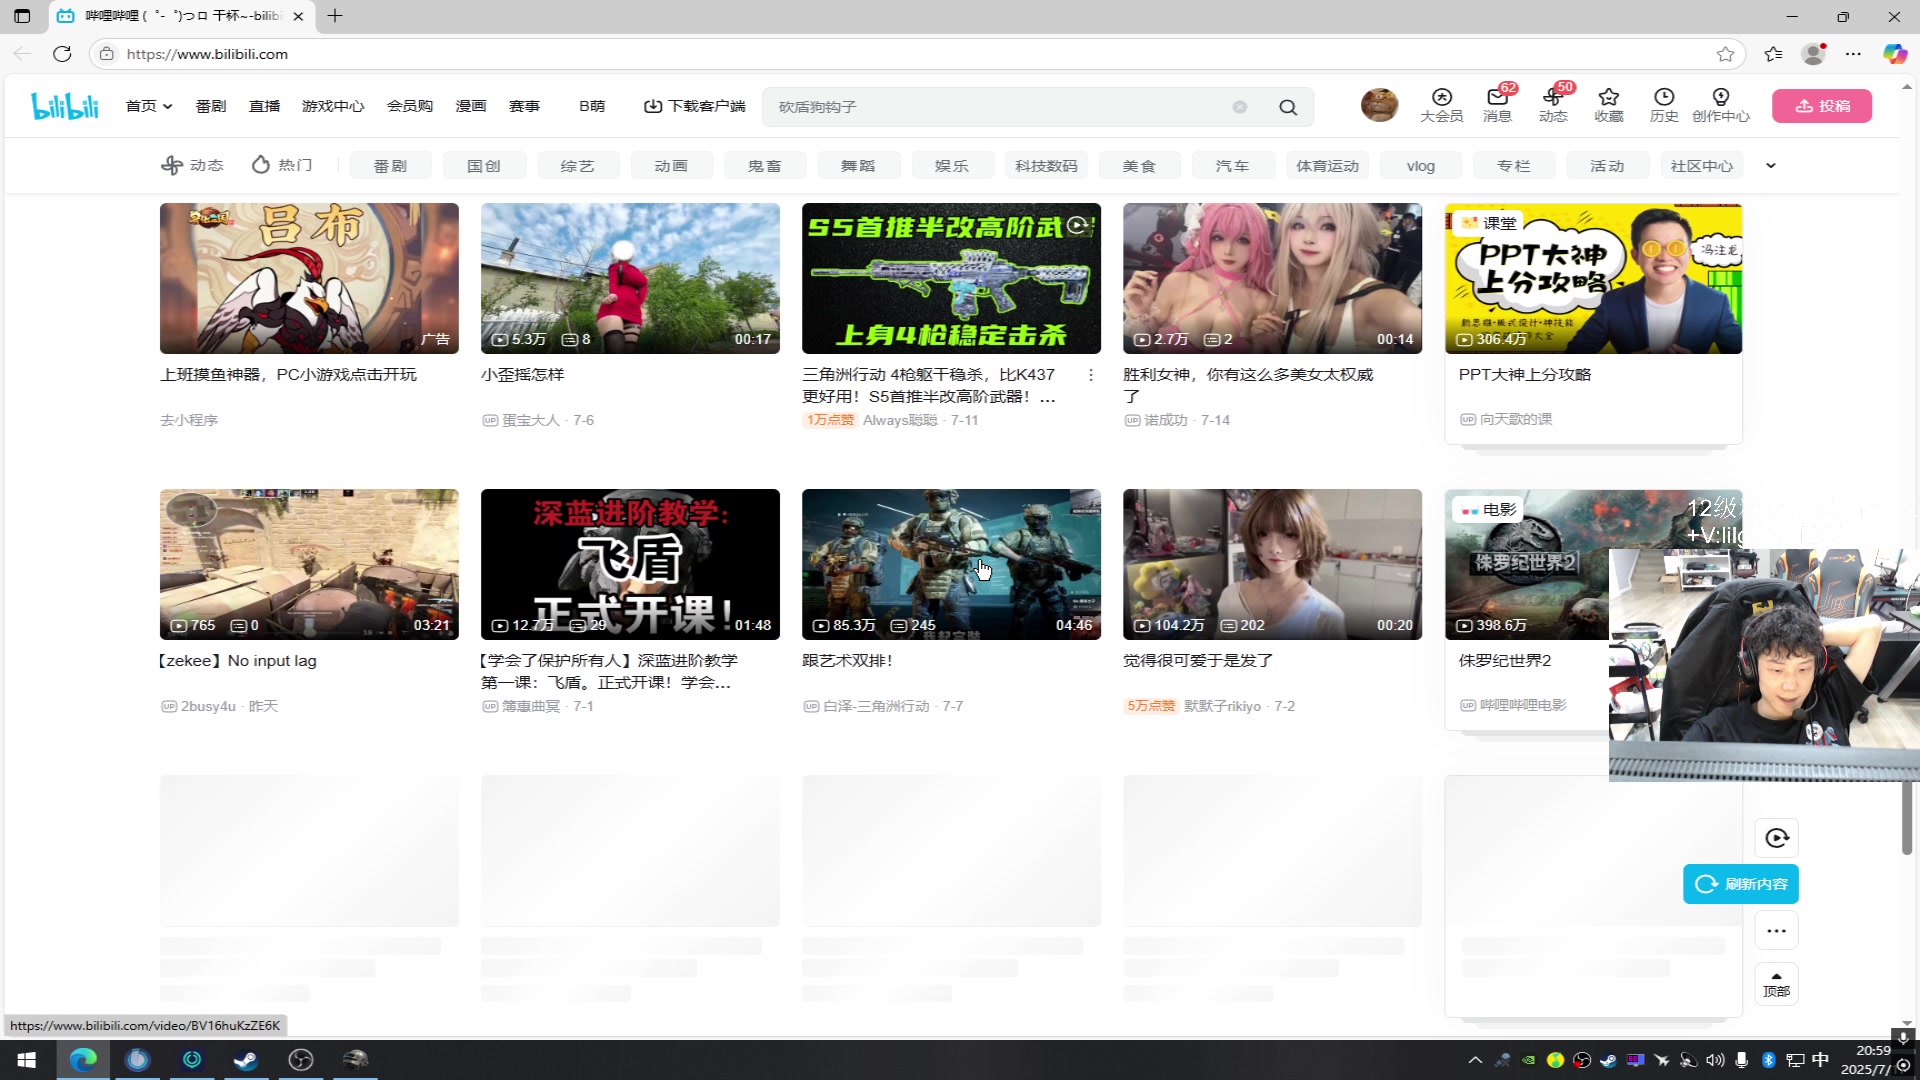Image resolution: width=1920 pixels, height=1080 pixels.
Task: Open 消息 messages icon
Action: click(x=1497, y=105)
